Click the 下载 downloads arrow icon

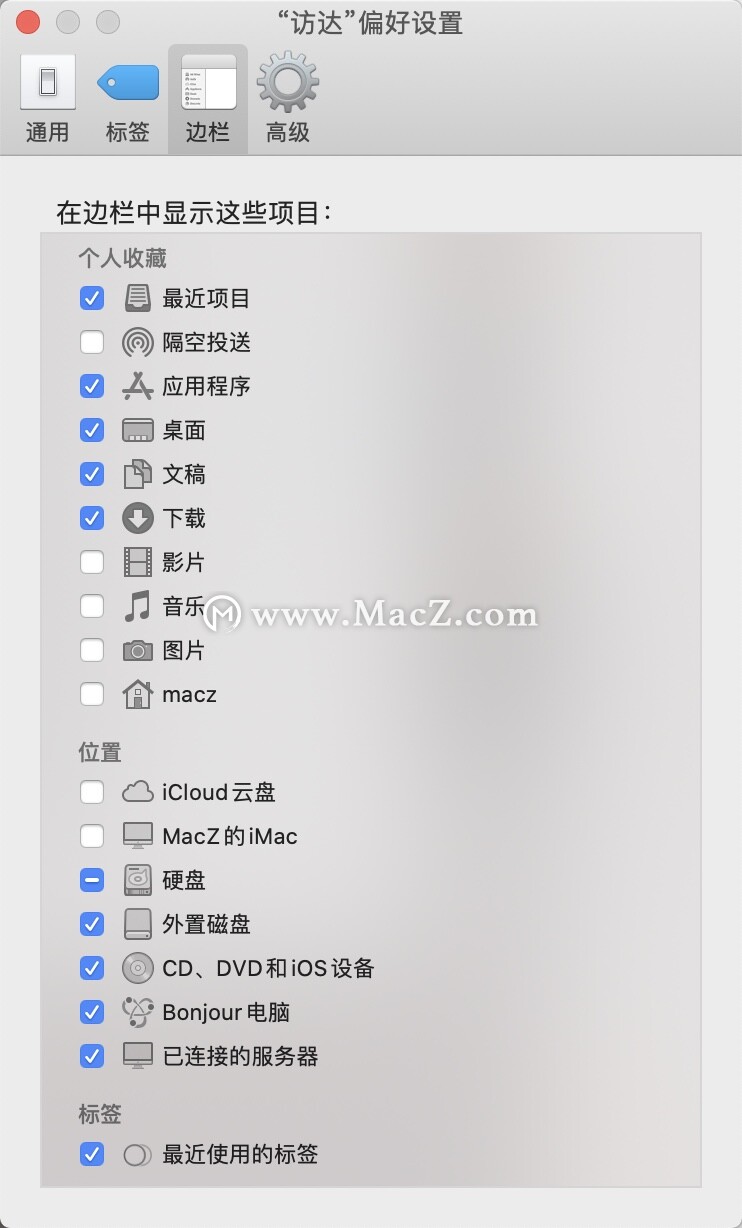(138, 518)
